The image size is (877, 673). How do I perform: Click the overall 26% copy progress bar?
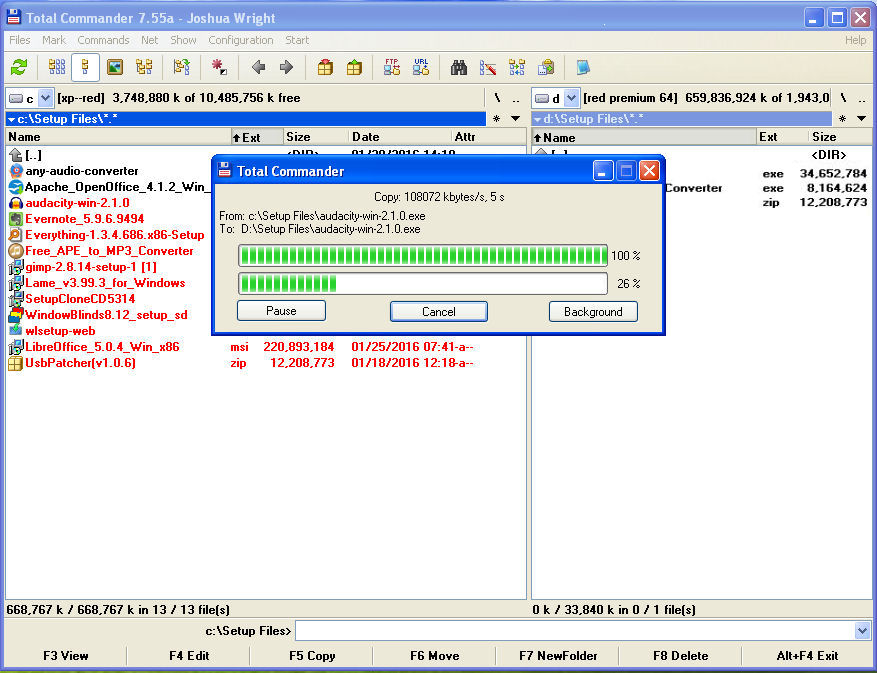coord(422,284)
